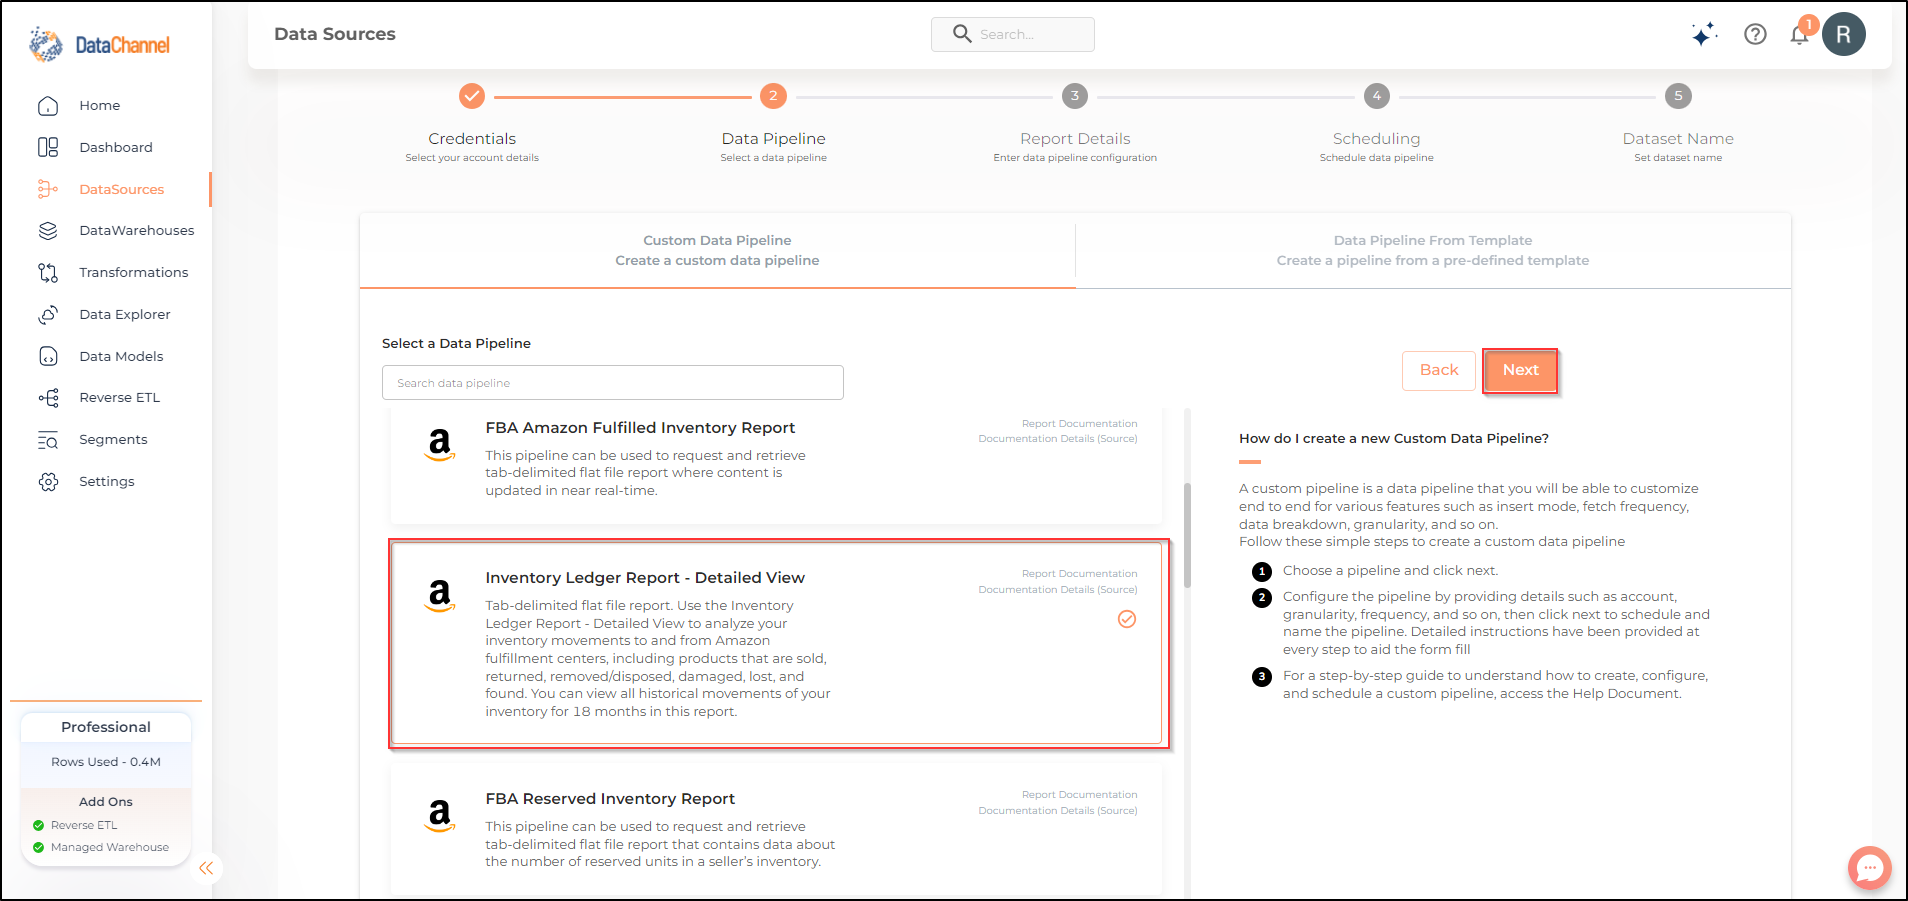
Task: Click the Search data pipeline field
Action: click(x=613, y=383)
